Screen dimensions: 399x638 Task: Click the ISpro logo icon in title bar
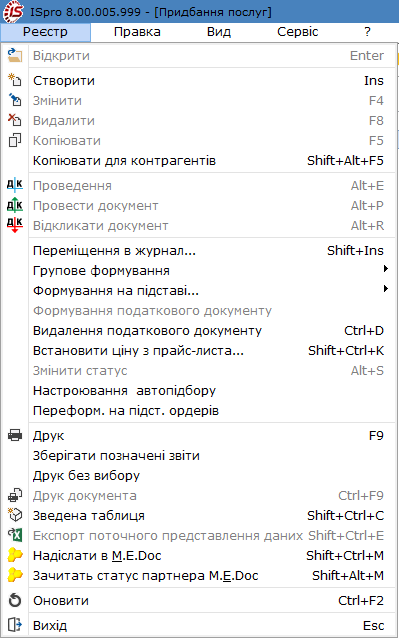click(13, 11)
